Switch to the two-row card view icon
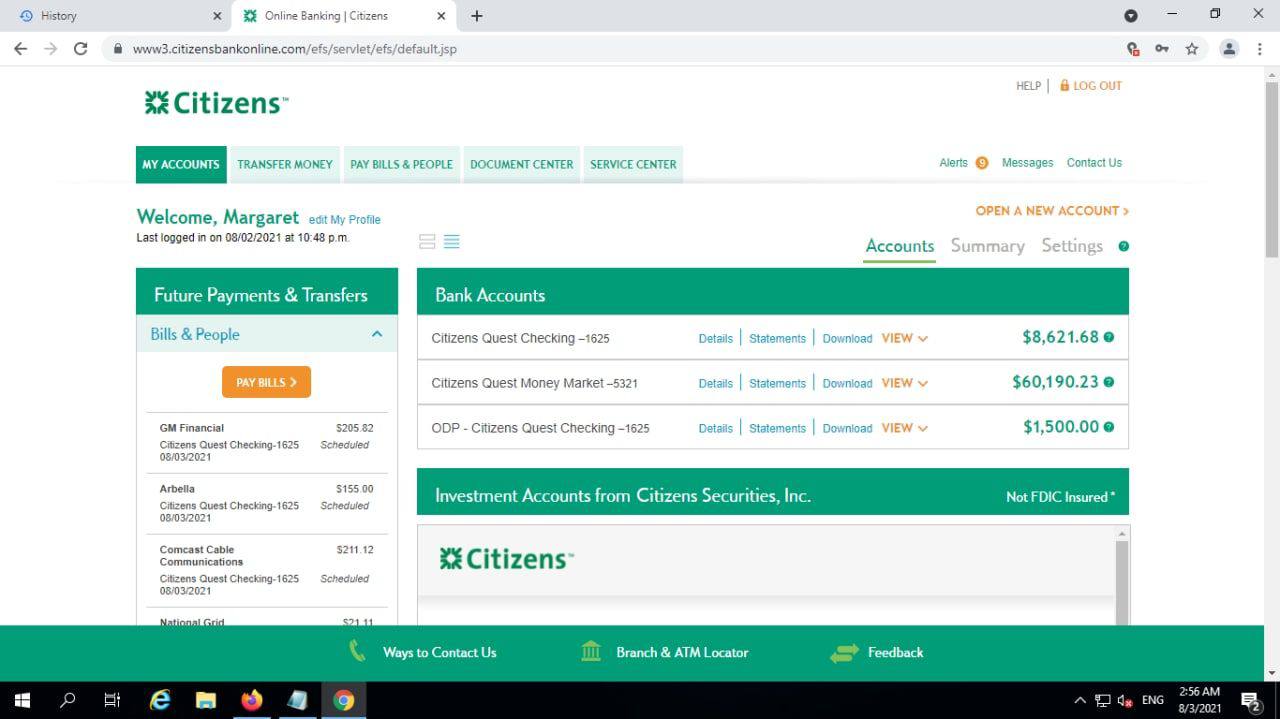 point(427,241)
